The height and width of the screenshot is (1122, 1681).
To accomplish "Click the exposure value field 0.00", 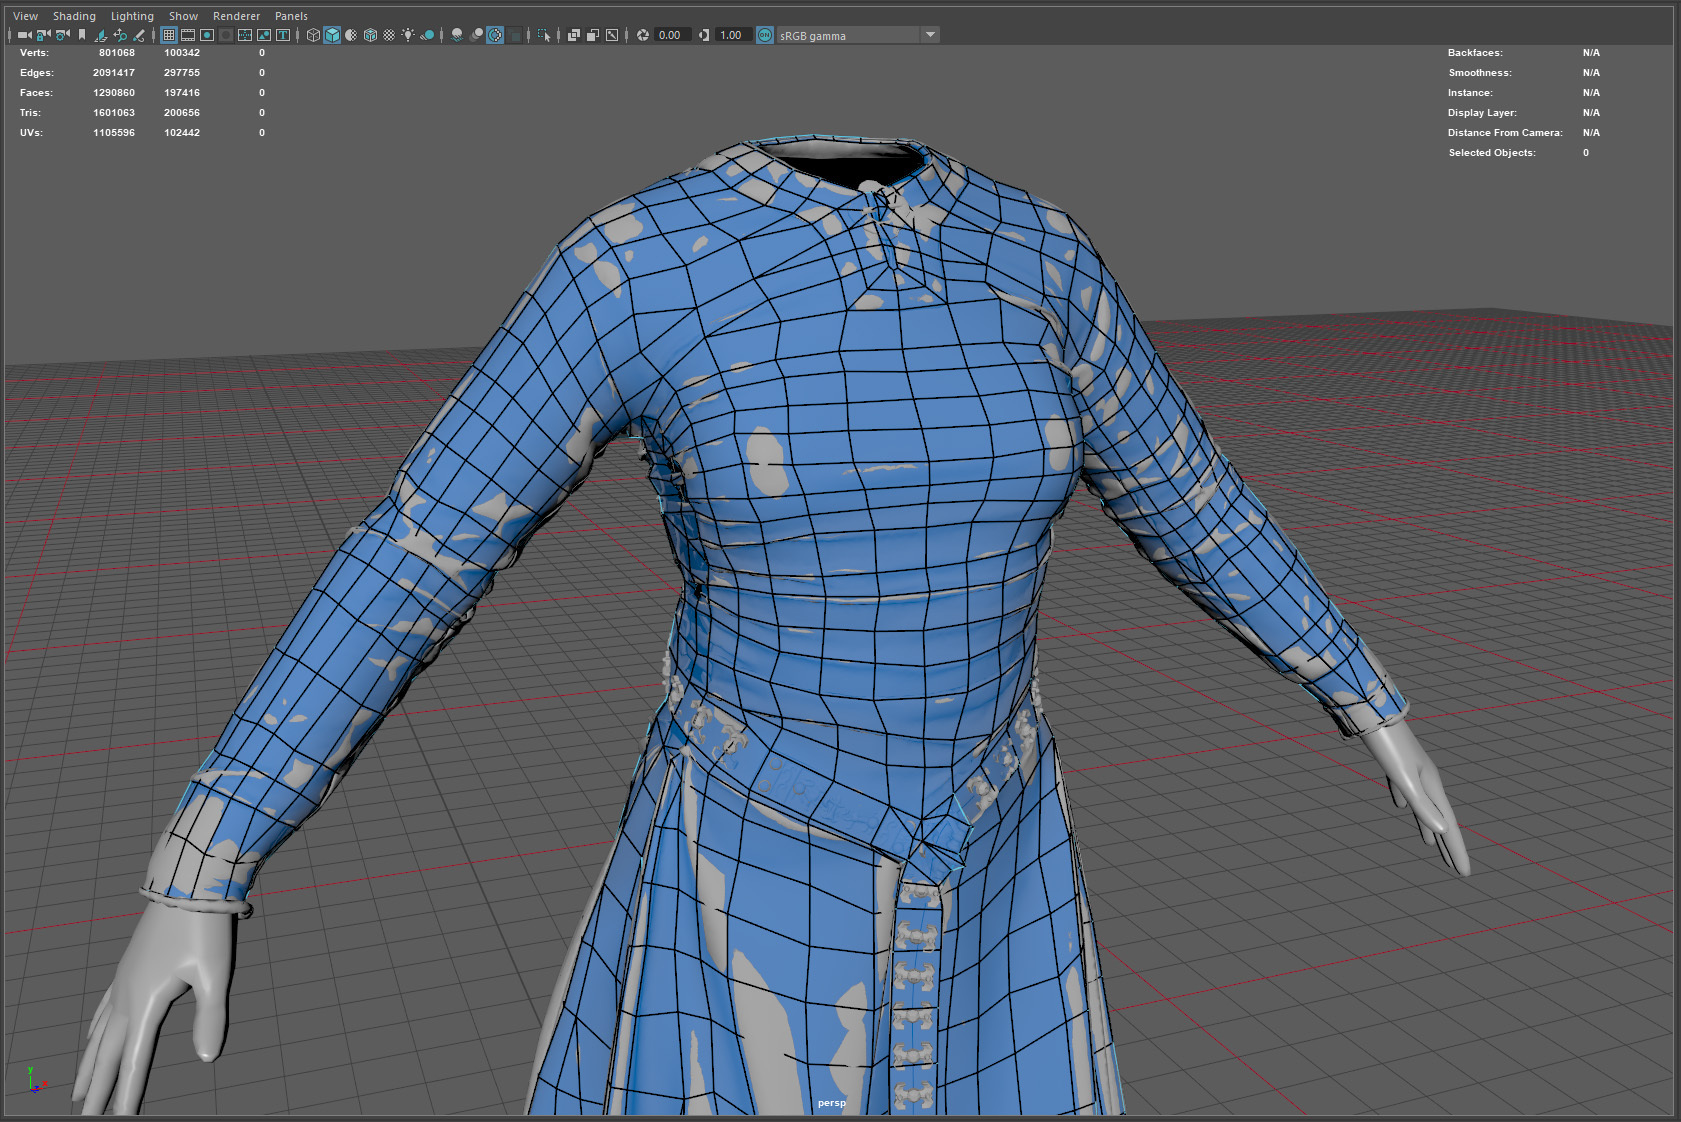I will [x=672, y=35].
